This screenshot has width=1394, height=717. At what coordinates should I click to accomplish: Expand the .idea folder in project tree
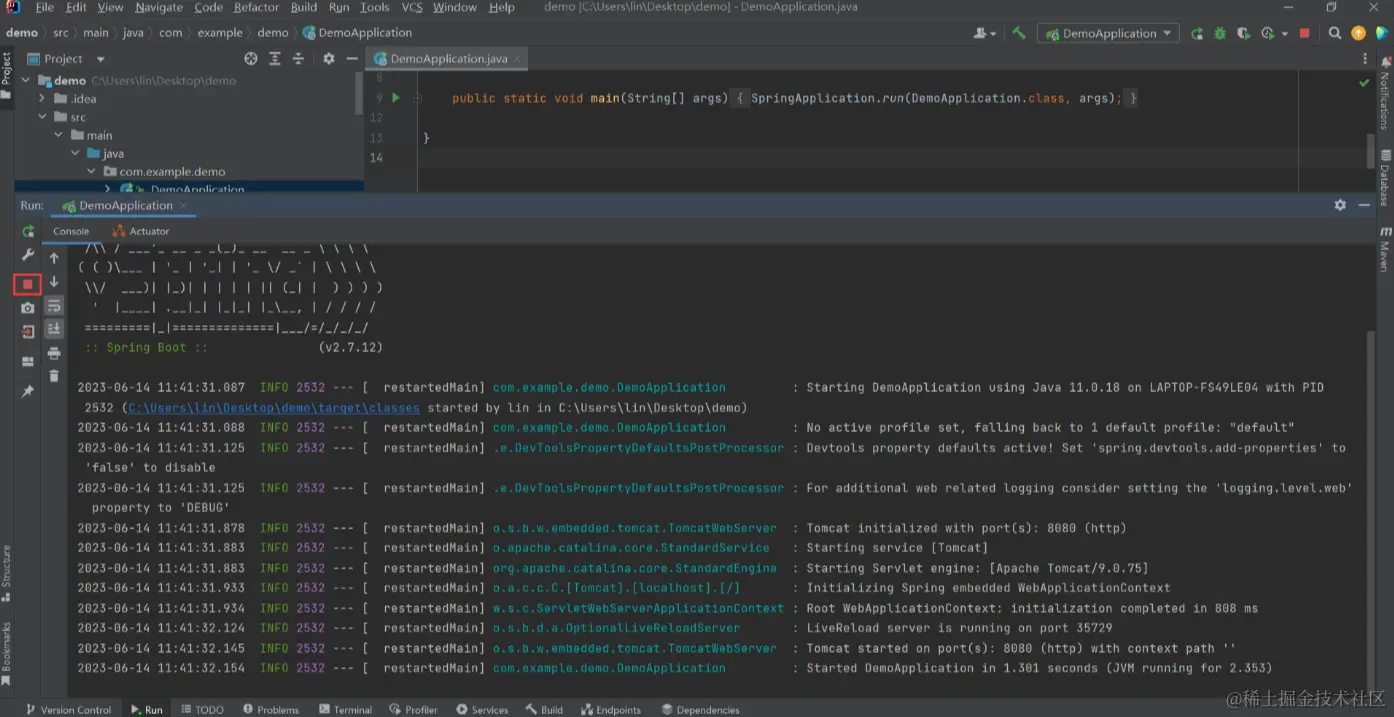click(x=42, y=99)
